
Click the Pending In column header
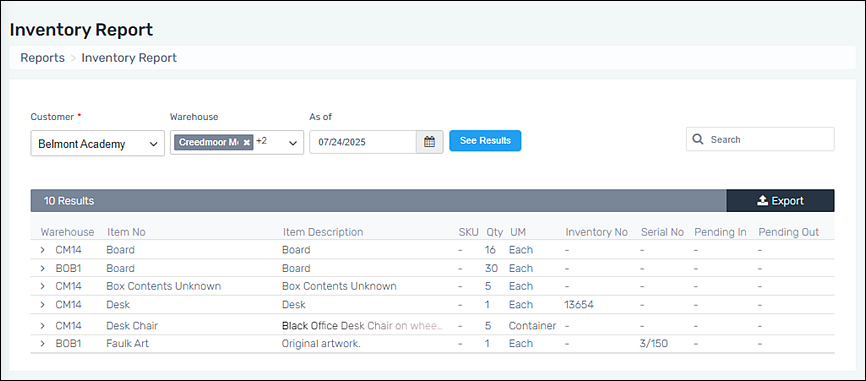coord(720,232)
